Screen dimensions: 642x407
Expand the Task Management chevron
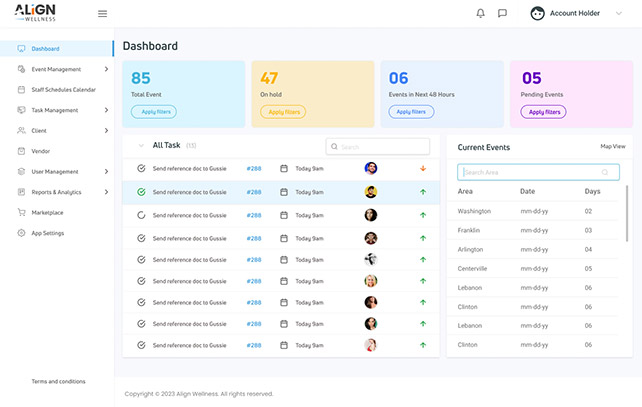tap(106, 110)
